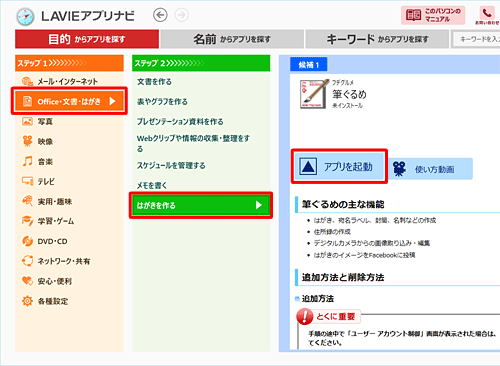Click the arrow on はがきを作る

pos(259,205)
